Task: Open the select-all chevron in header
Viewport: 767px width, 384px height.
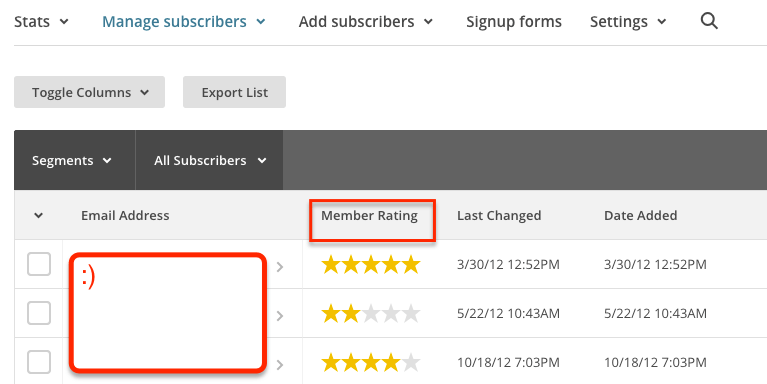Action: pos(38,215)
